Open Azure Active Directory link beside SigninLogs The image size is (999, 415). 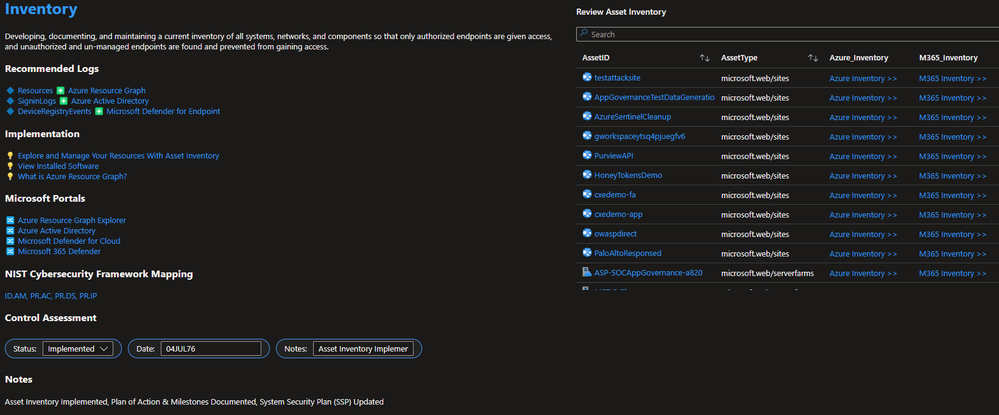pyautogui.click(x=110, y=101)
